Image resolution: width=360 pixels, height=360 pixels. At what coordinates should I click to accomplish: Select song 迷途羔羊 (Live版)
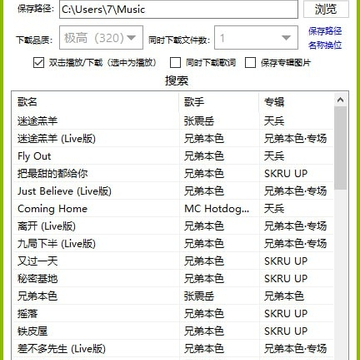pyautogui.click(x=57, y=139)
